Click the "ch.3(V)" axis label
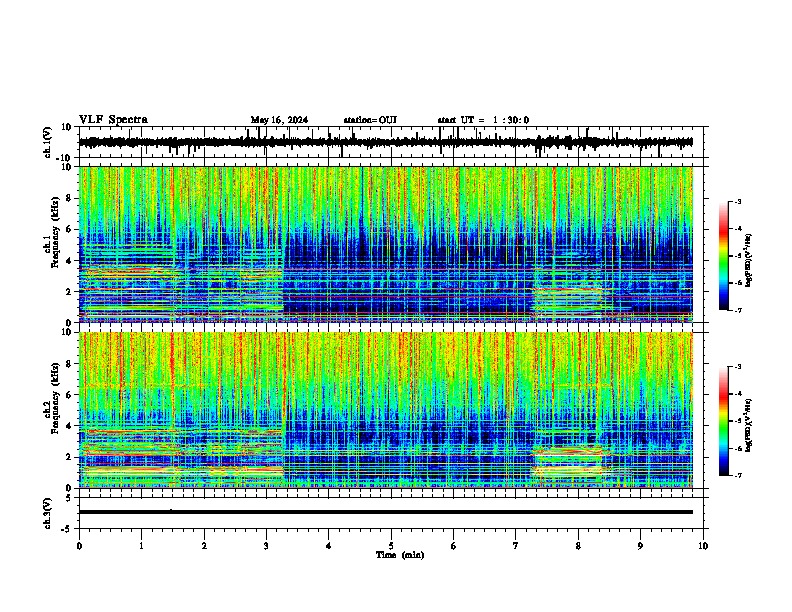Image resolution: width=792 pixels, height=612 pixels. 47,513
